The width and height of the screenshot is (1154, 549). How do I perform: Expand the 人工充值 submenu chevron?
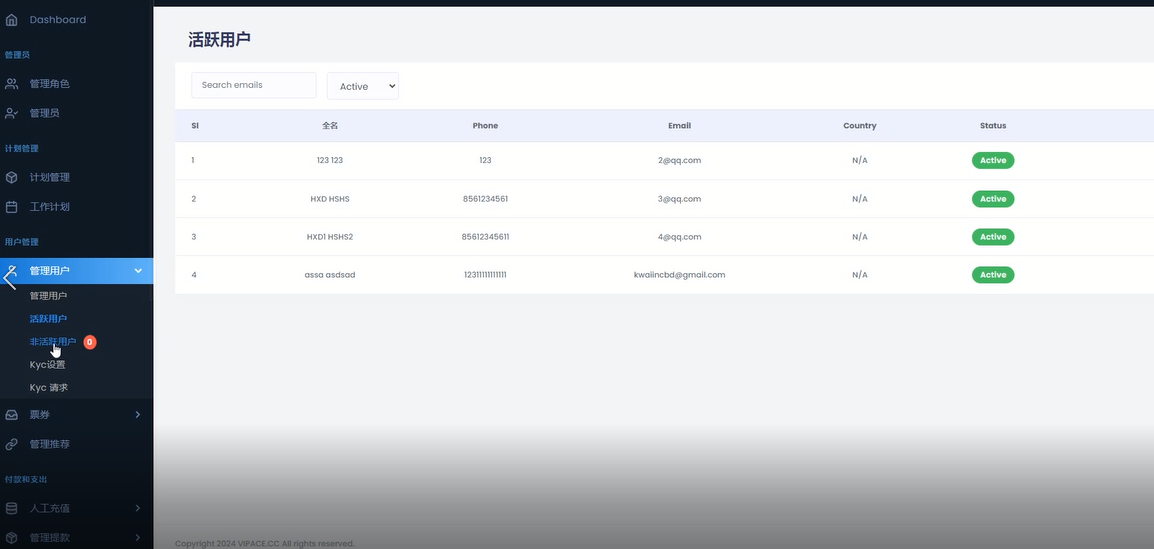[138, 509]
